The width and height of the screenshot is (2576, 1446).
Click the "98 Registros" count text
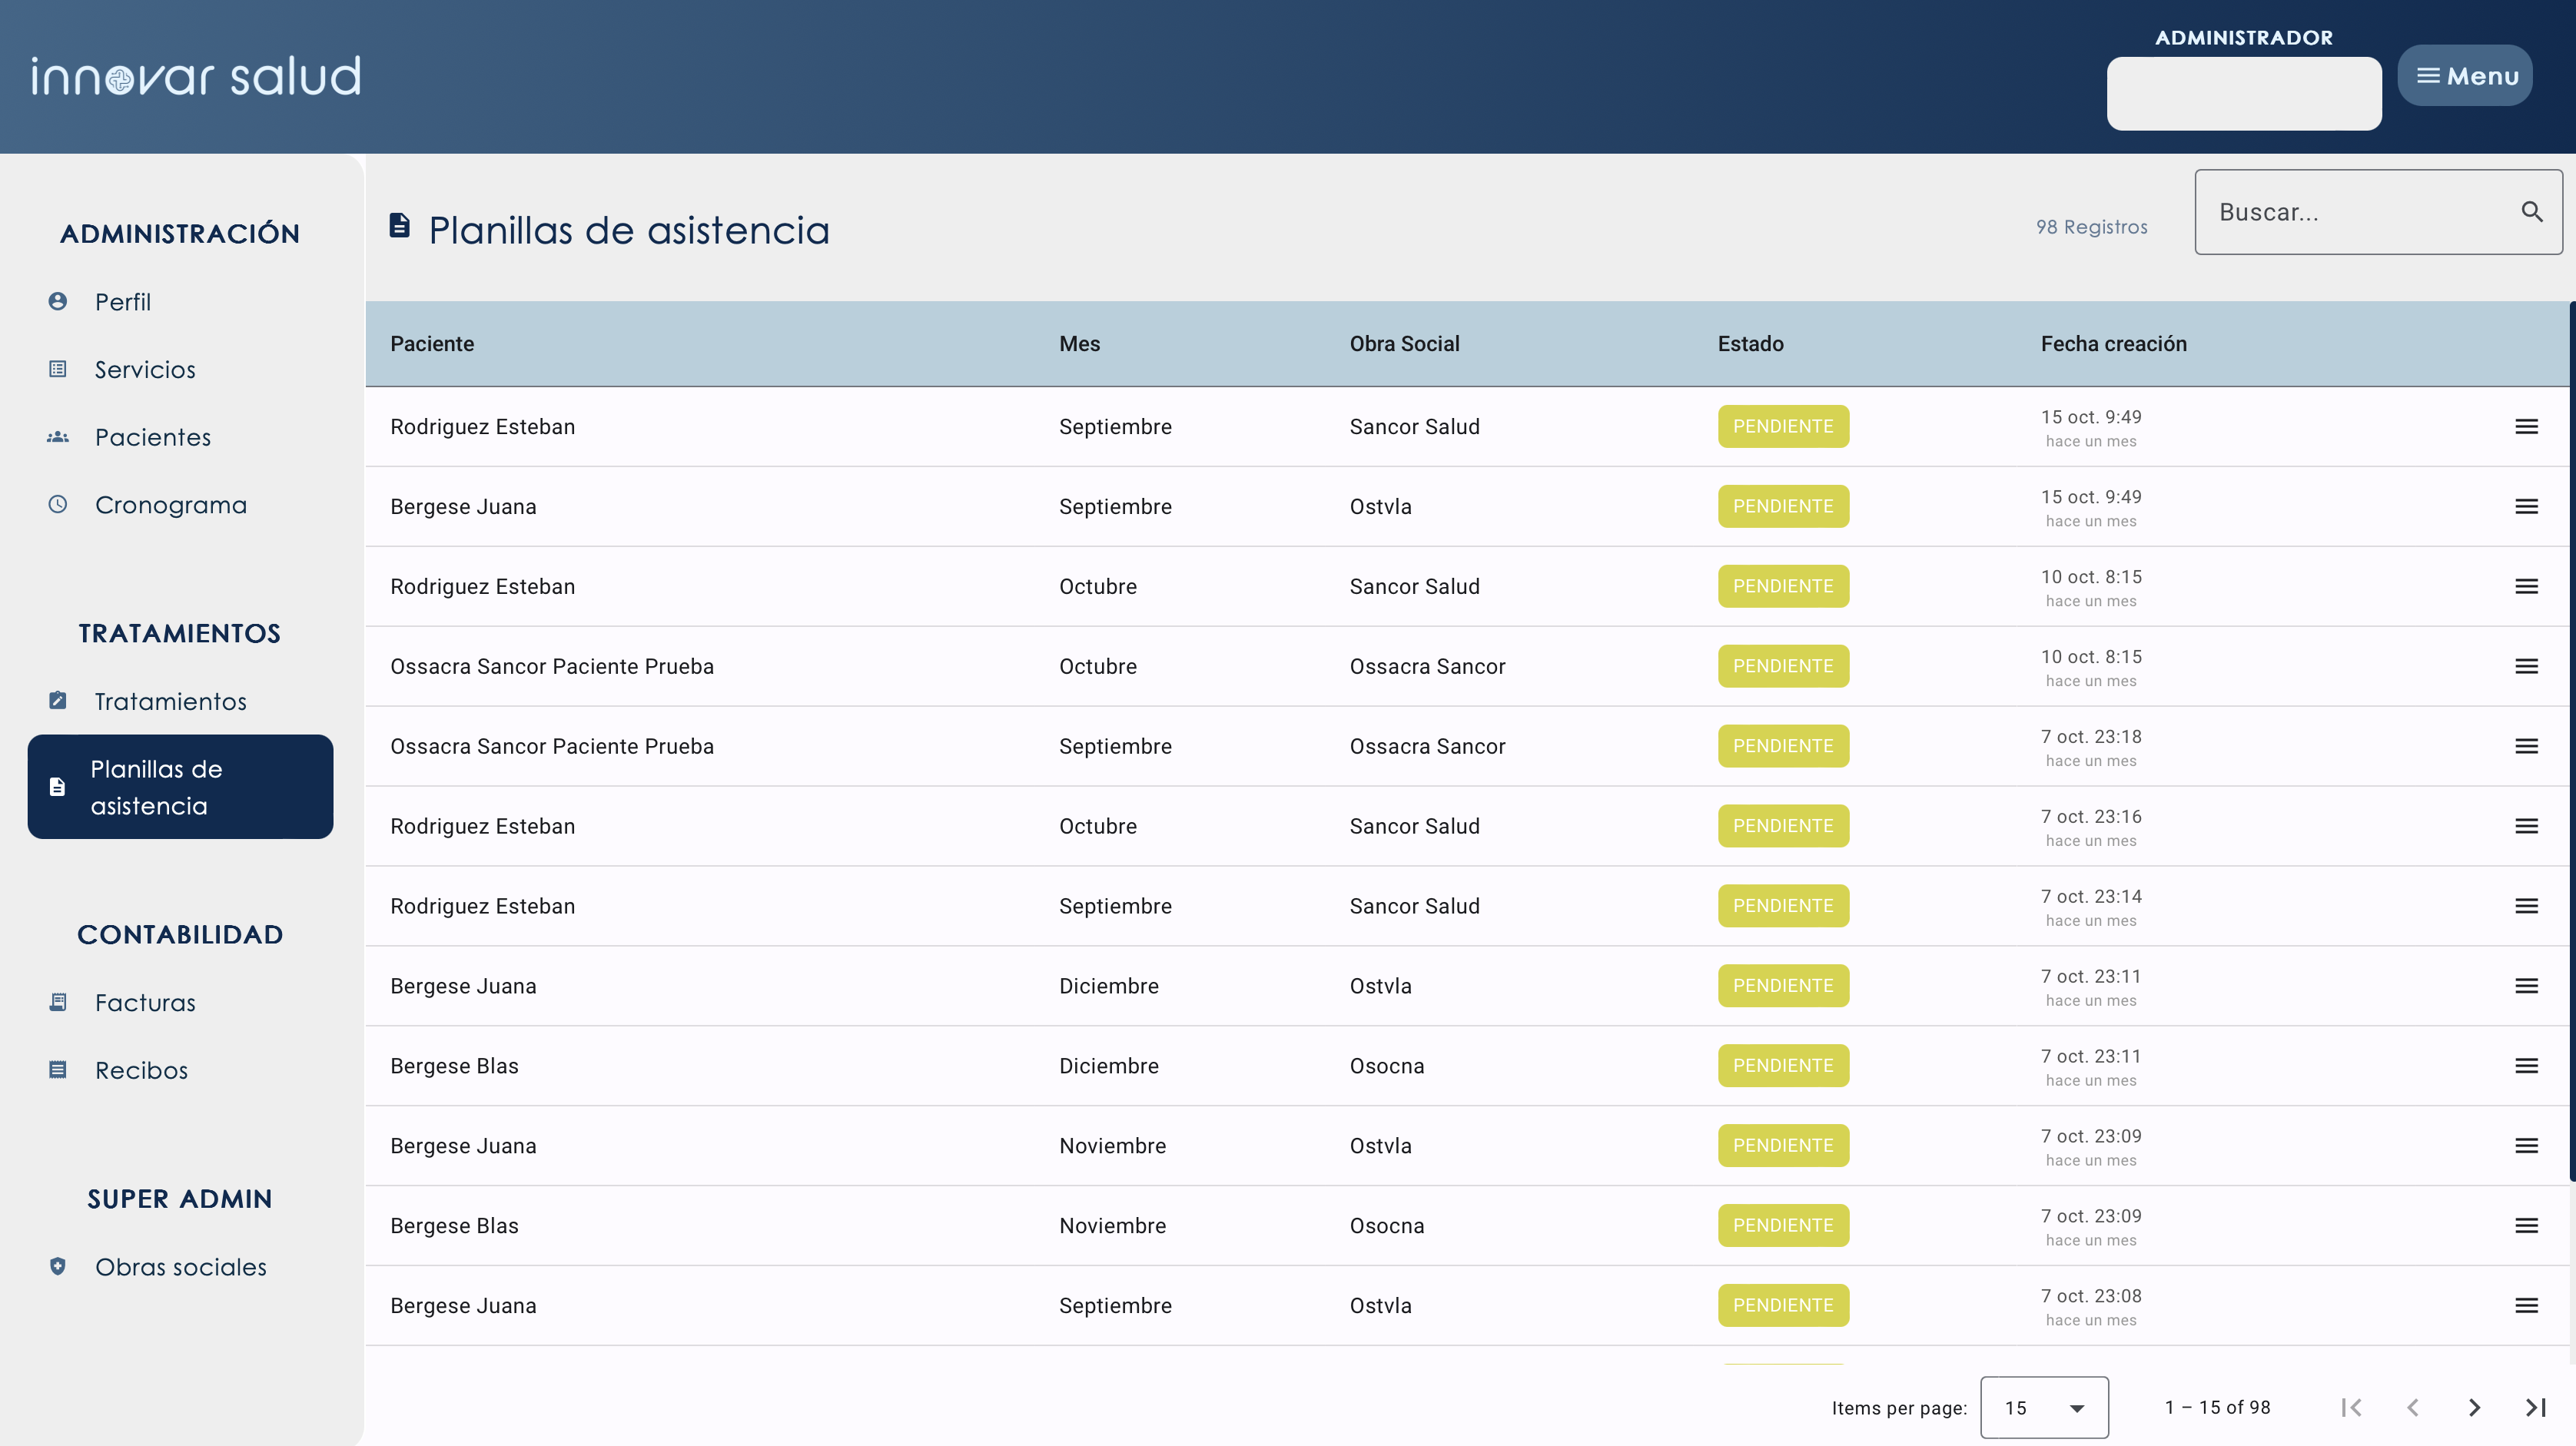pos(2091,227)
